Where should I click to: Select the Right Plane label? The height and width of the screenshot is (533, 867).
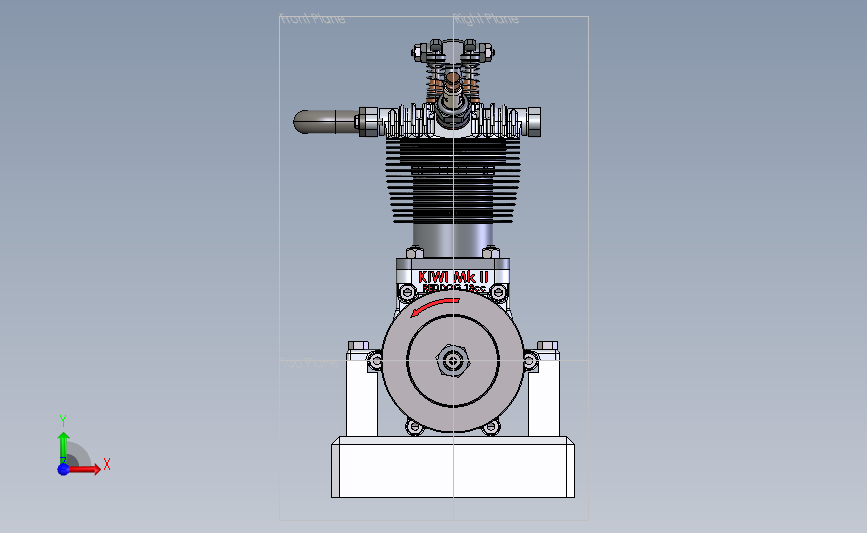click(486, 19)
